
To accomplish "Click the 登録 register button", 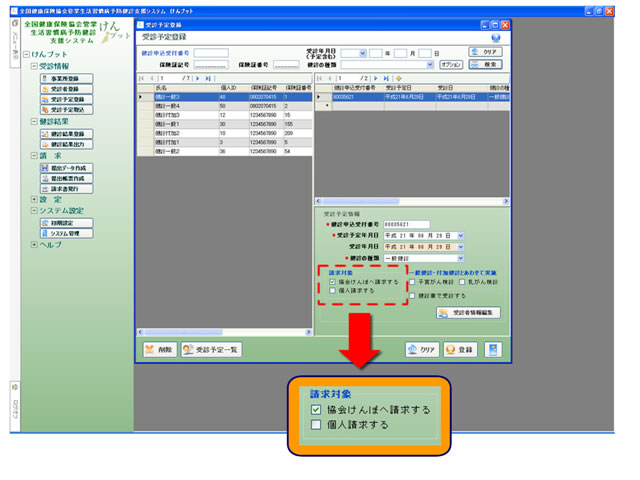I will tap(458, 350).
